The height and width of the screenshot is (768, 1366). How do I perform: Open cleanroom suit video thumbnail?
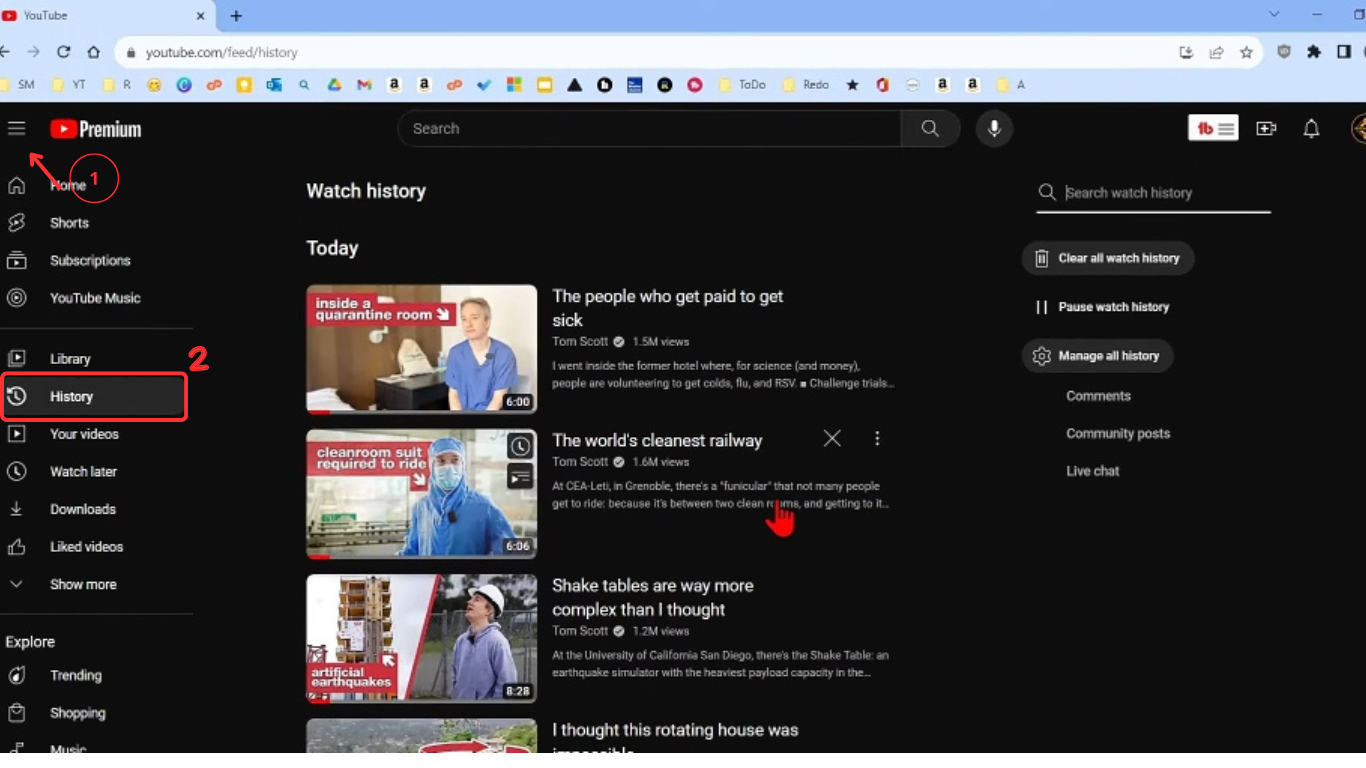(421, 494)
